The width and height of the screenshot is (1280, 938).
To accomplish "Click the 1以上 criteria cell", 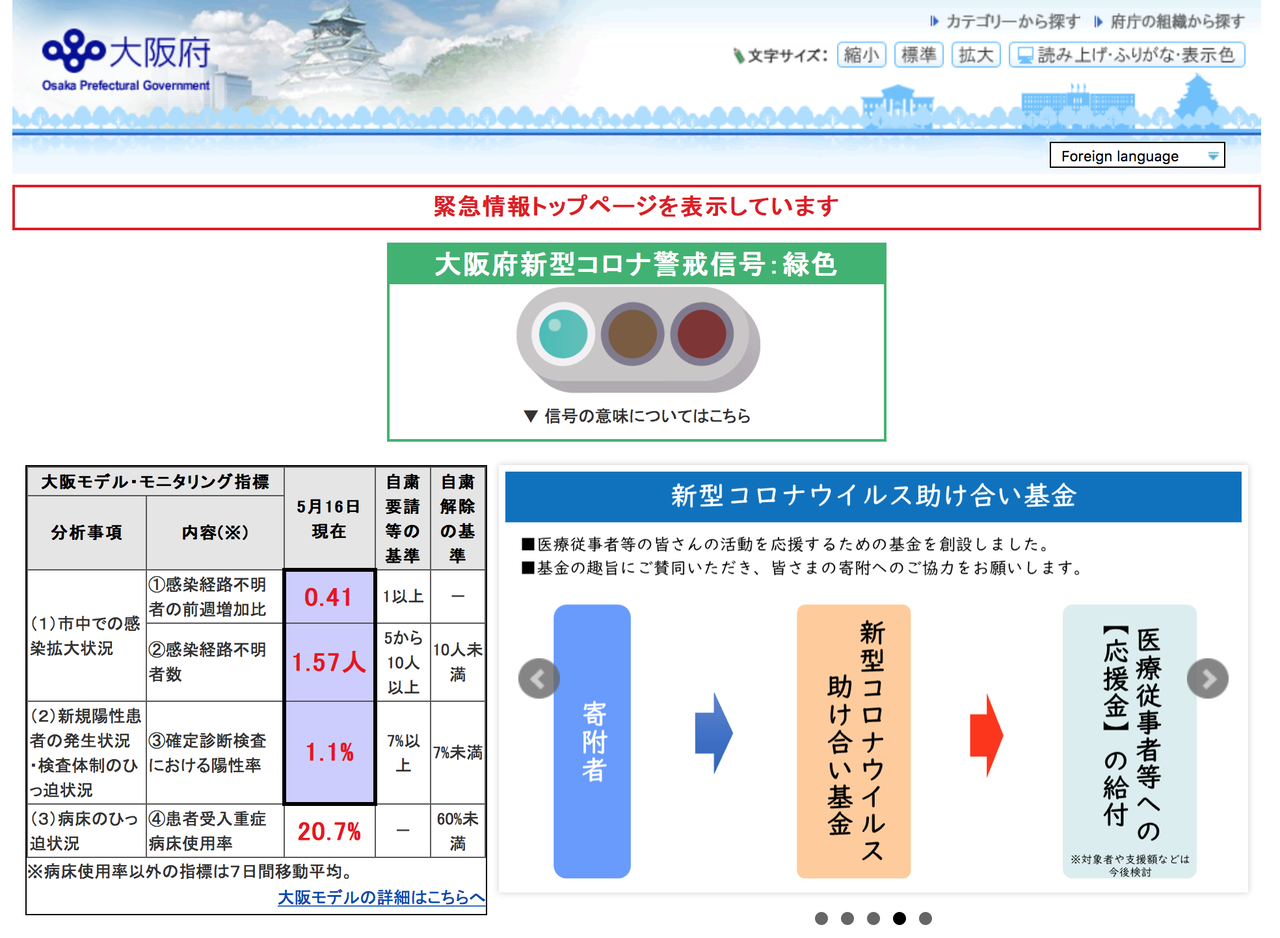I will (403, 597).
